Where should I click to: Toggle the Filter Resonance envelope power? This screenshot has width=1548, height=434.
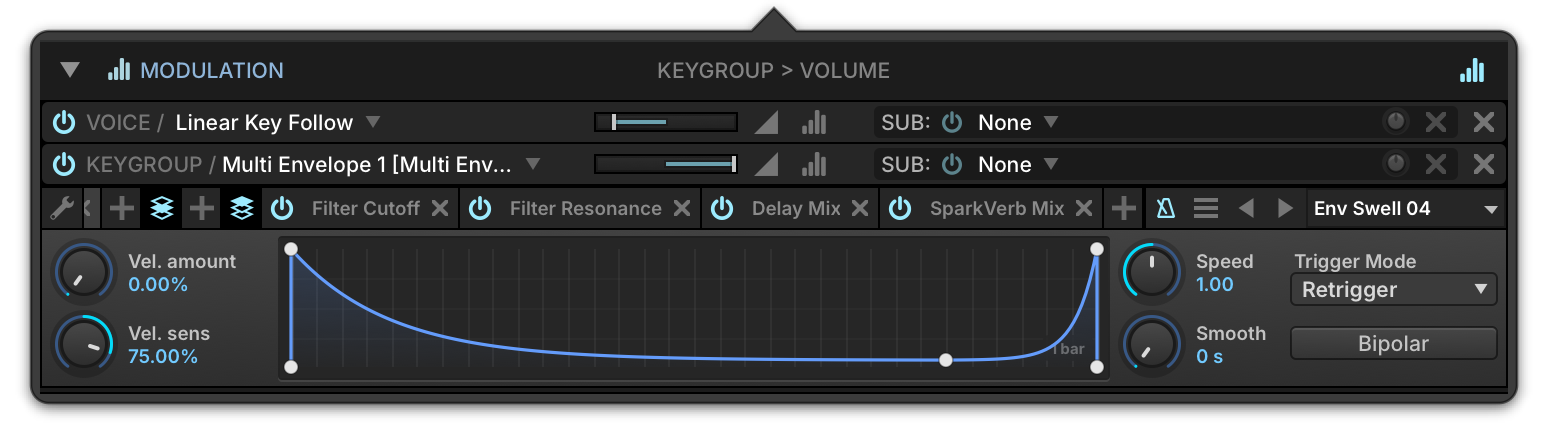click(x=481, y=208)
